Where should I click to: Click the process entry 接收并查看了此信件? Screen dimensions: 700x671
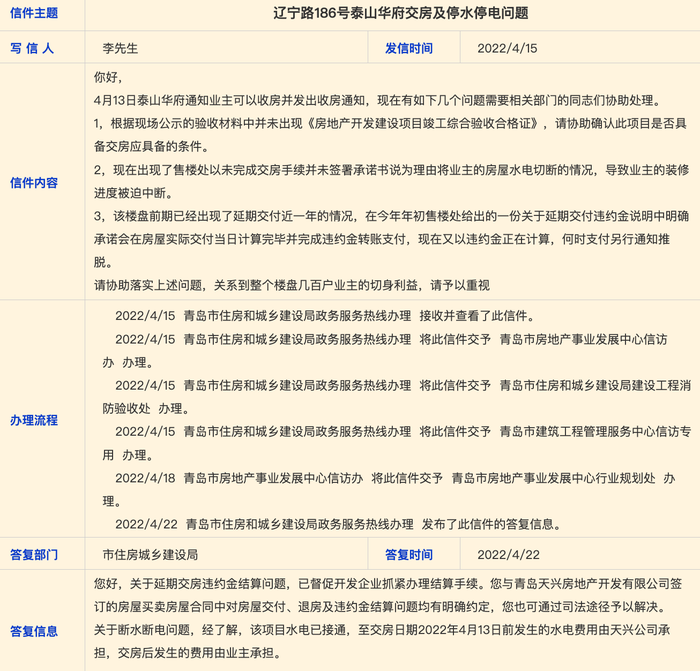point(325,316)
